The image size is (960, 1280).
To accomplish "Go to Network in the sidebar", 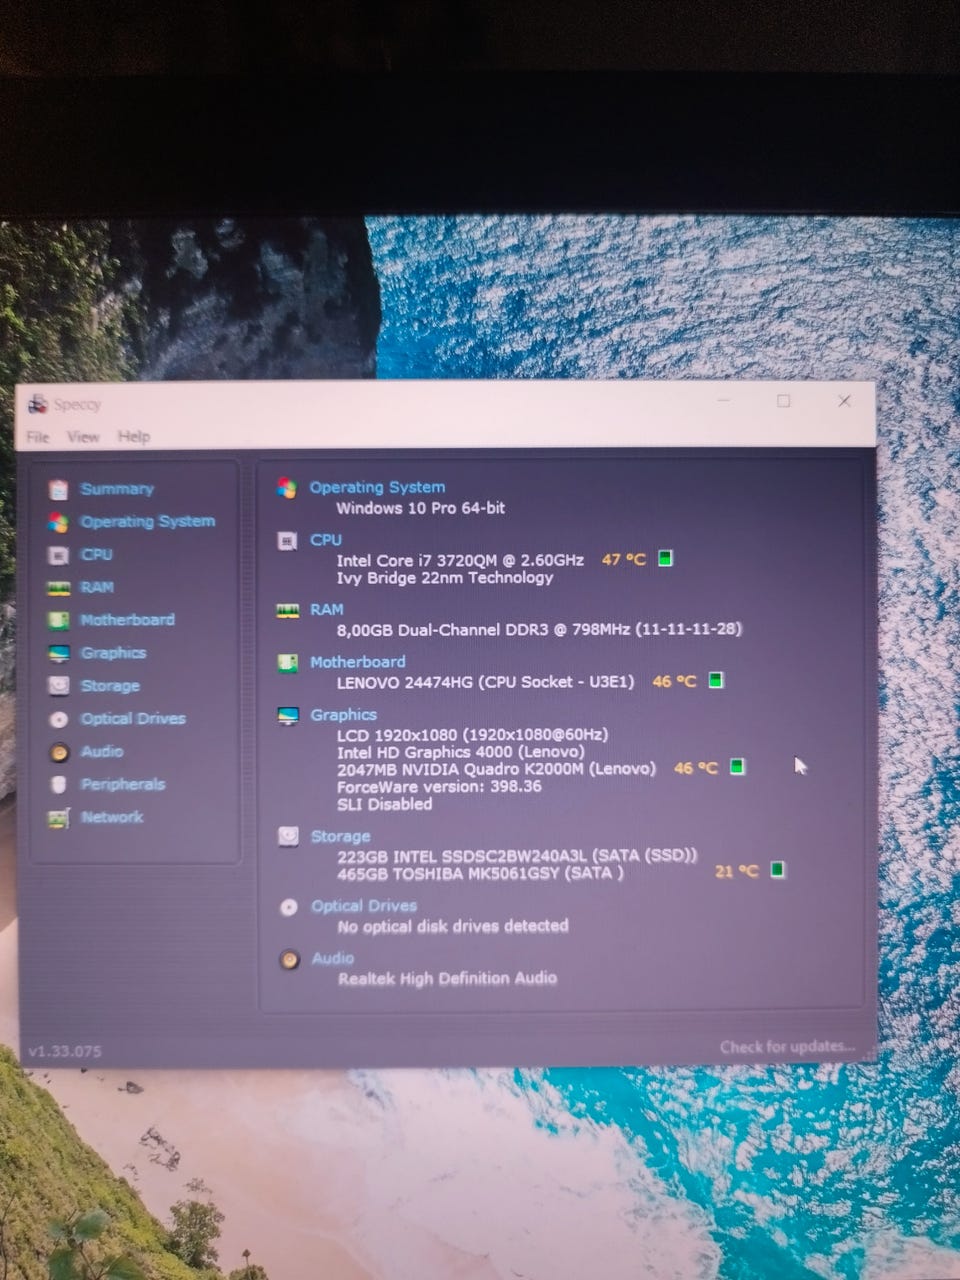I will point(112,818).
